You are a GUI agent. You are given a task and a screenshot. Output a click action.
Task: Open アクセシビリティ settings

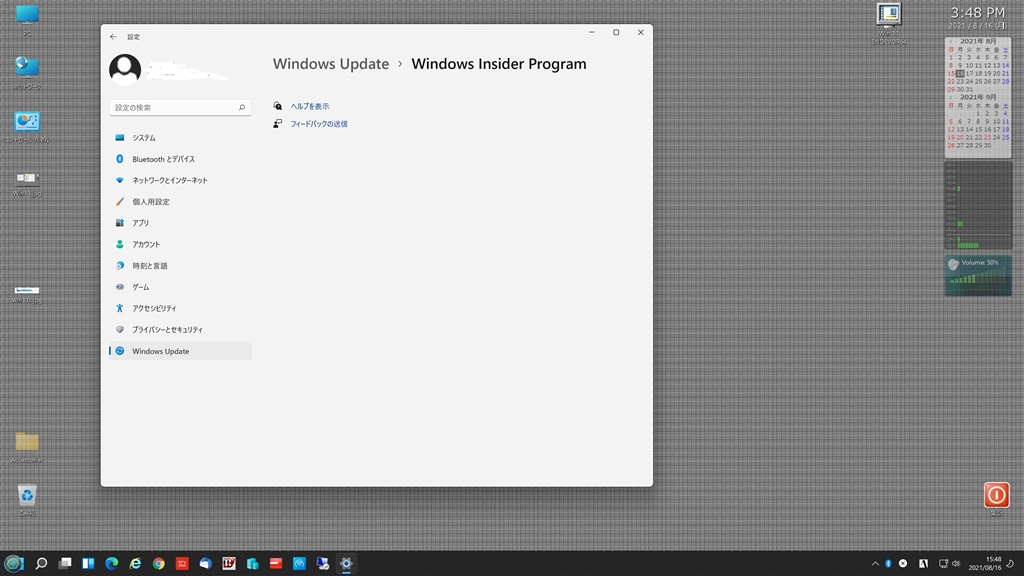[180, 308]
